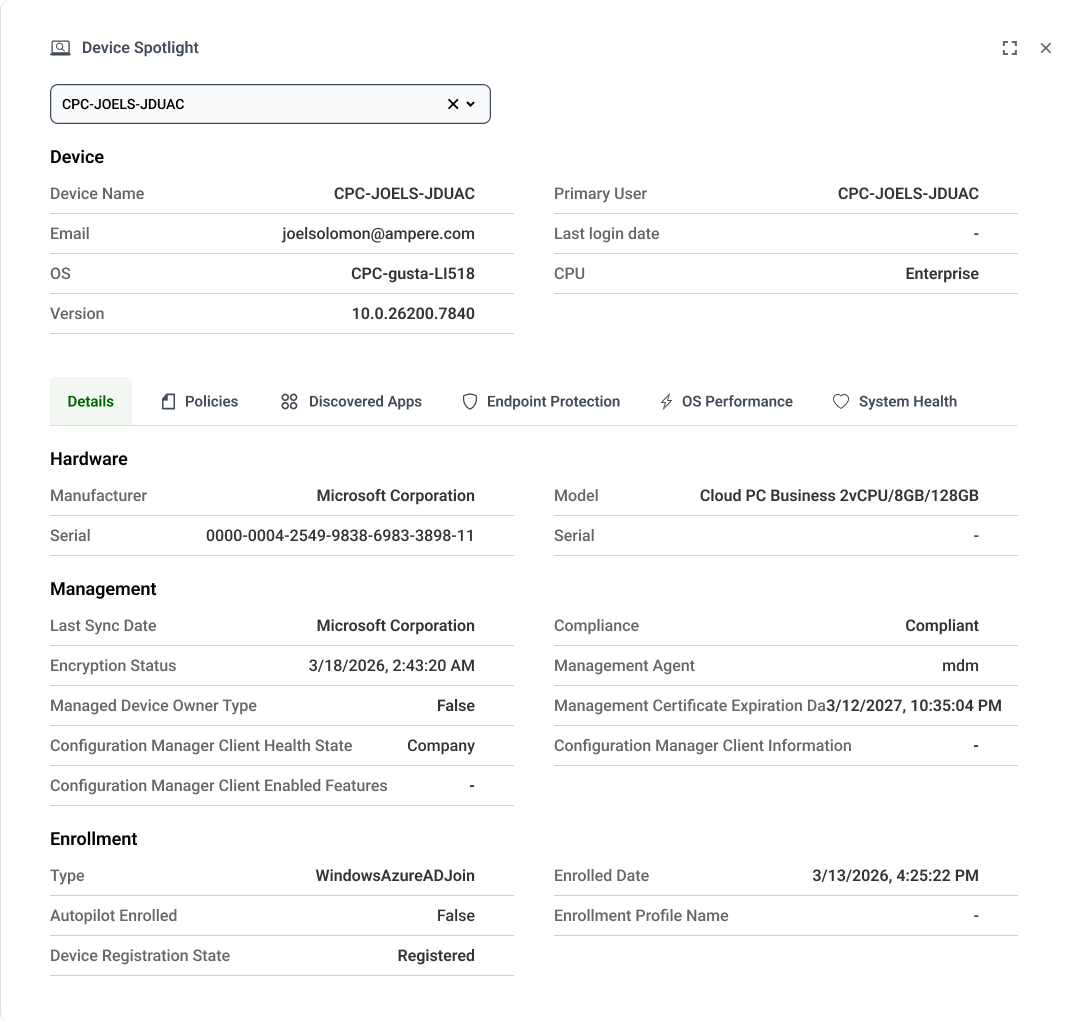Click the Compliant compliance status value
Screen dimensions: 1068x1022
(941, 625)
